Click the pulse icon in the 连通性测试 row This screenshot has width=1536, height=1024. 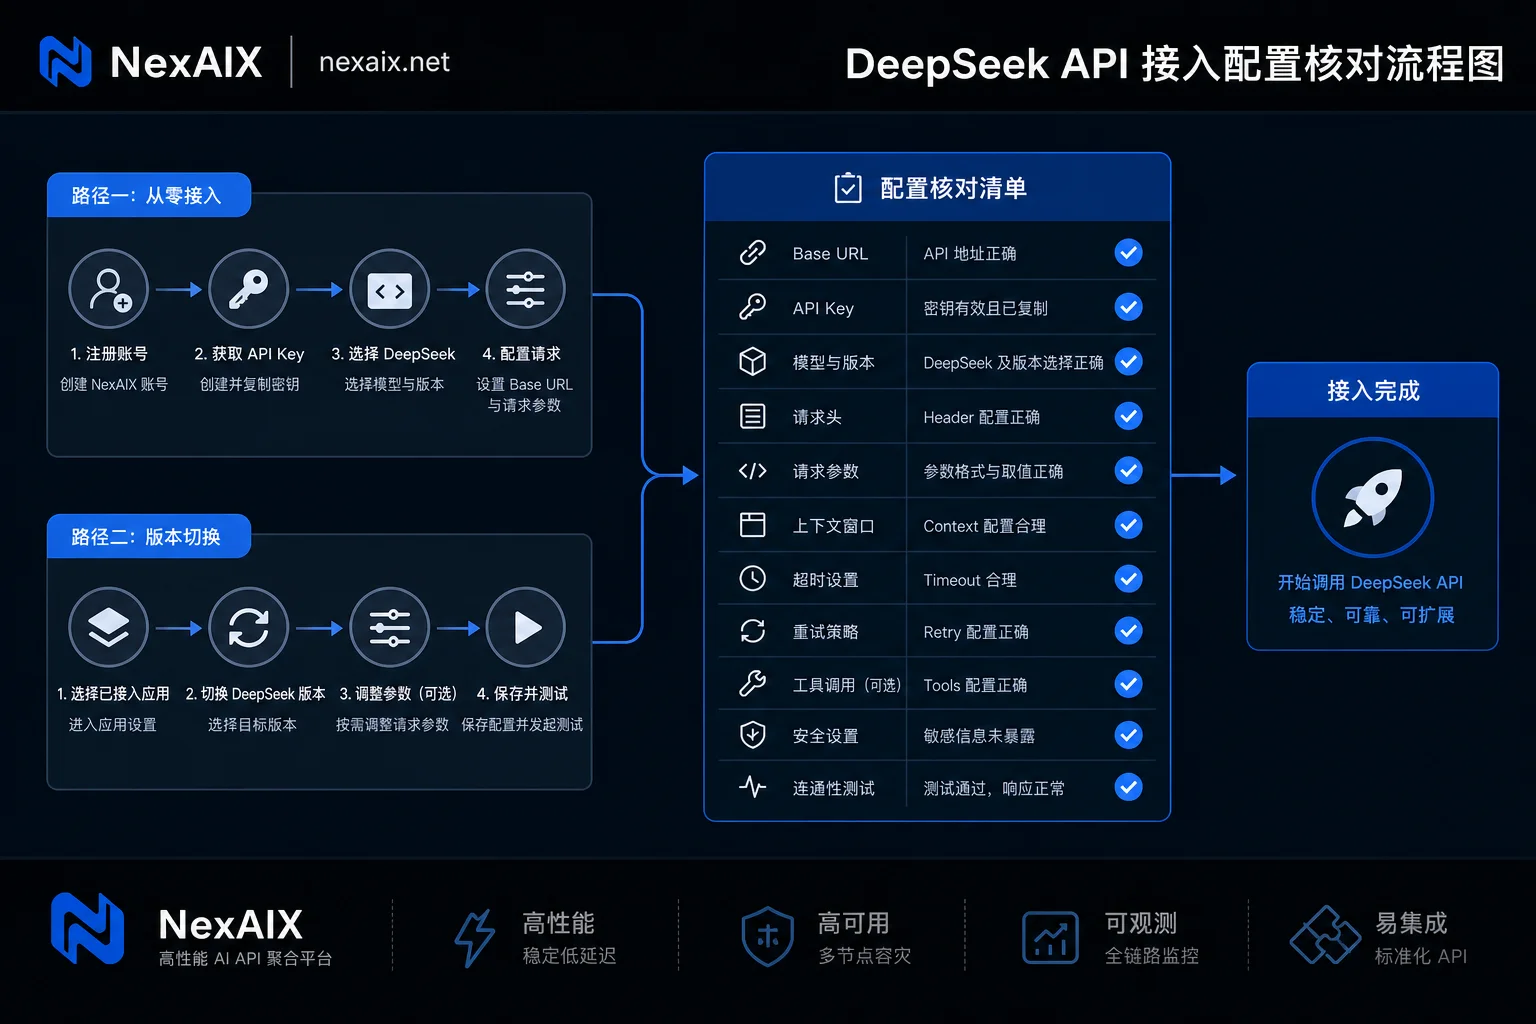(x=753, y=787)
